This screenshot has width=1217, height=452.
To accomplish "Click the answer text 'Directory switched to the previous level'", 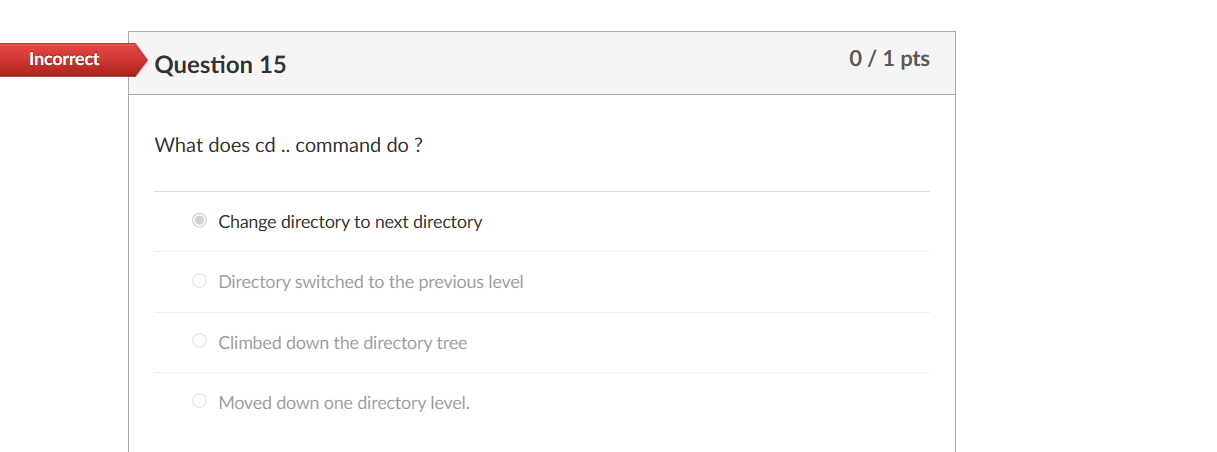I will [371, 282].
